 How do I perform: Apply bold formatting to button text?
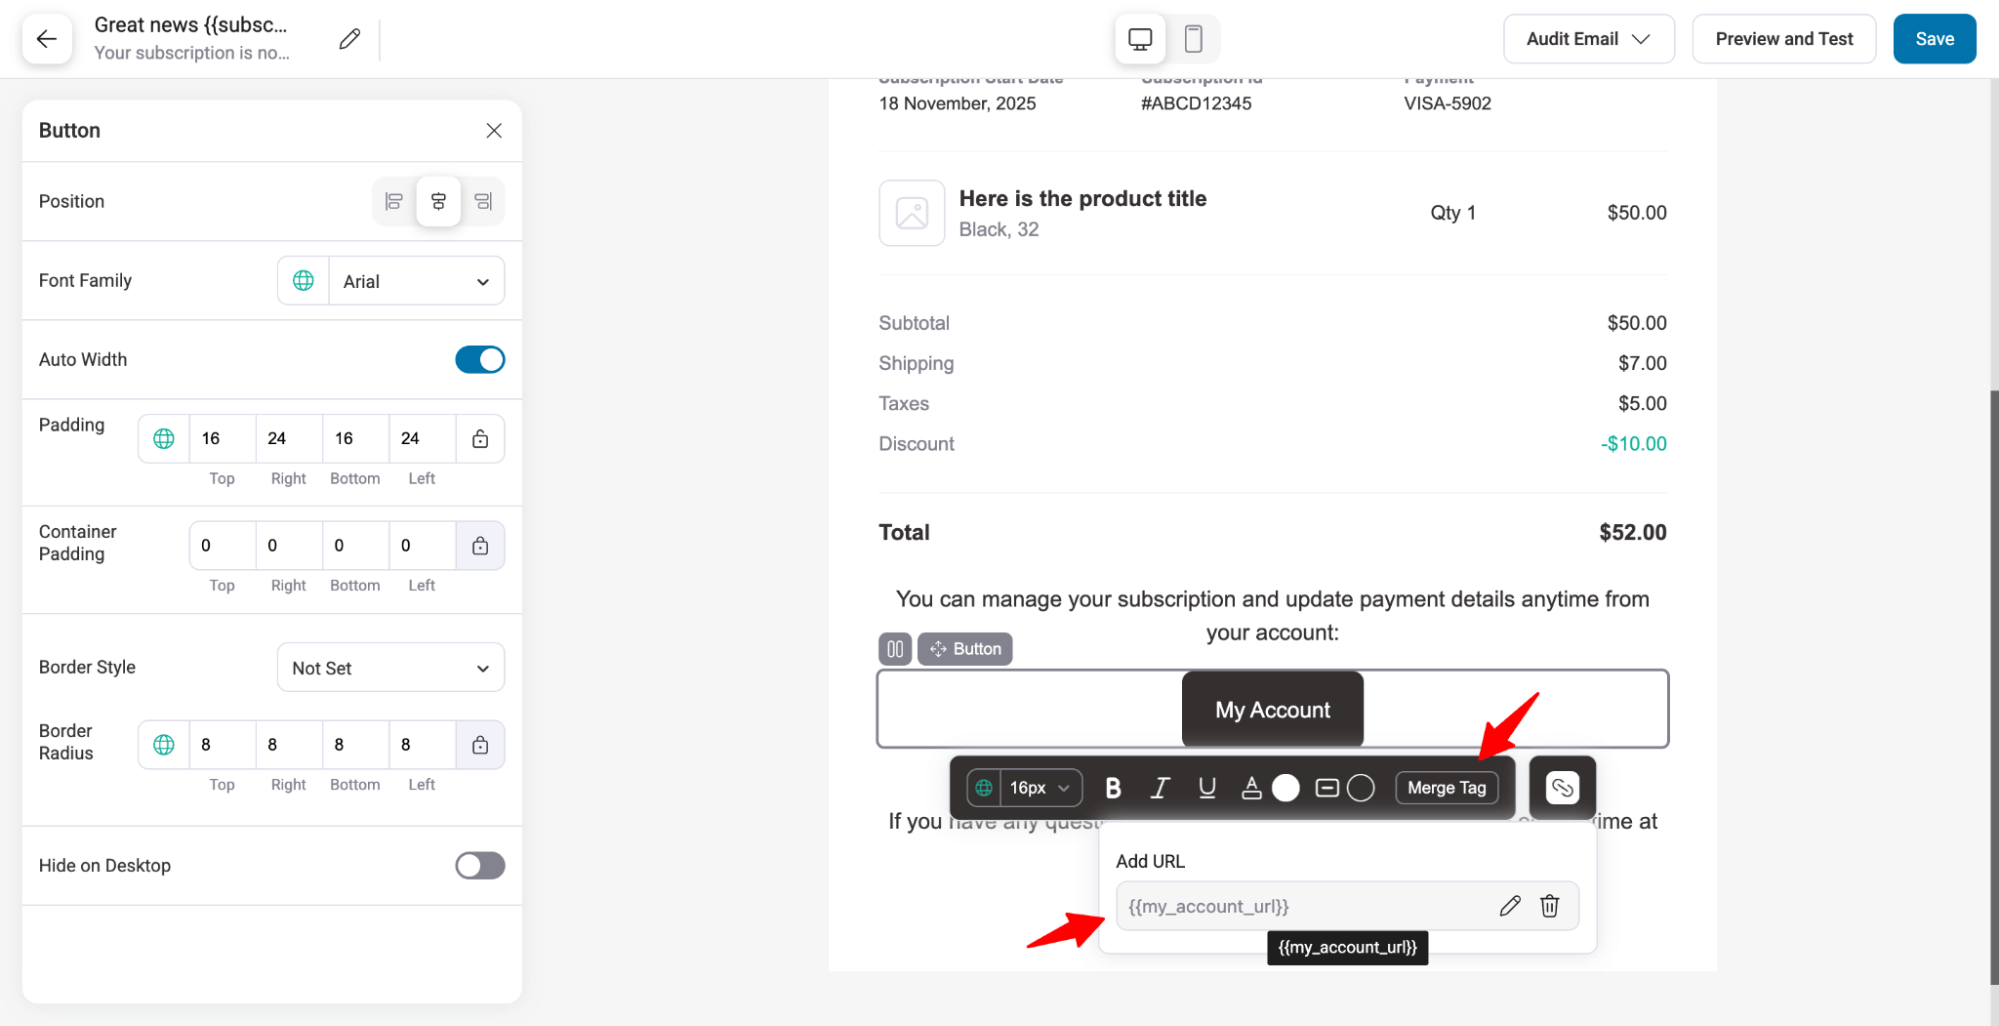(1112, 788)
